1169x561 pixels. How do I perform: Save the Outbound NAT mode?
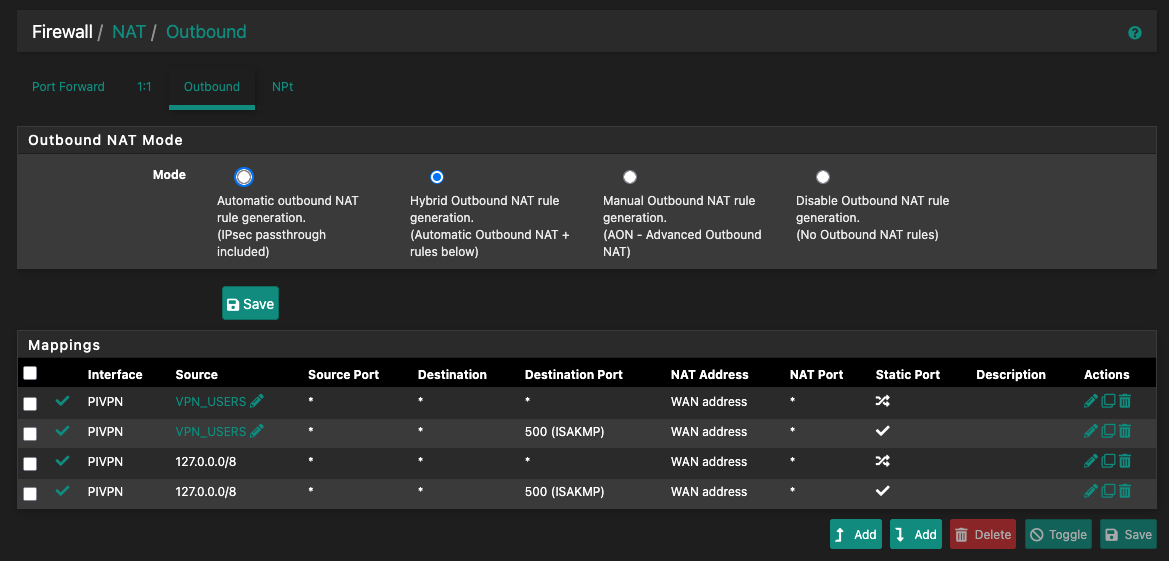250,304
